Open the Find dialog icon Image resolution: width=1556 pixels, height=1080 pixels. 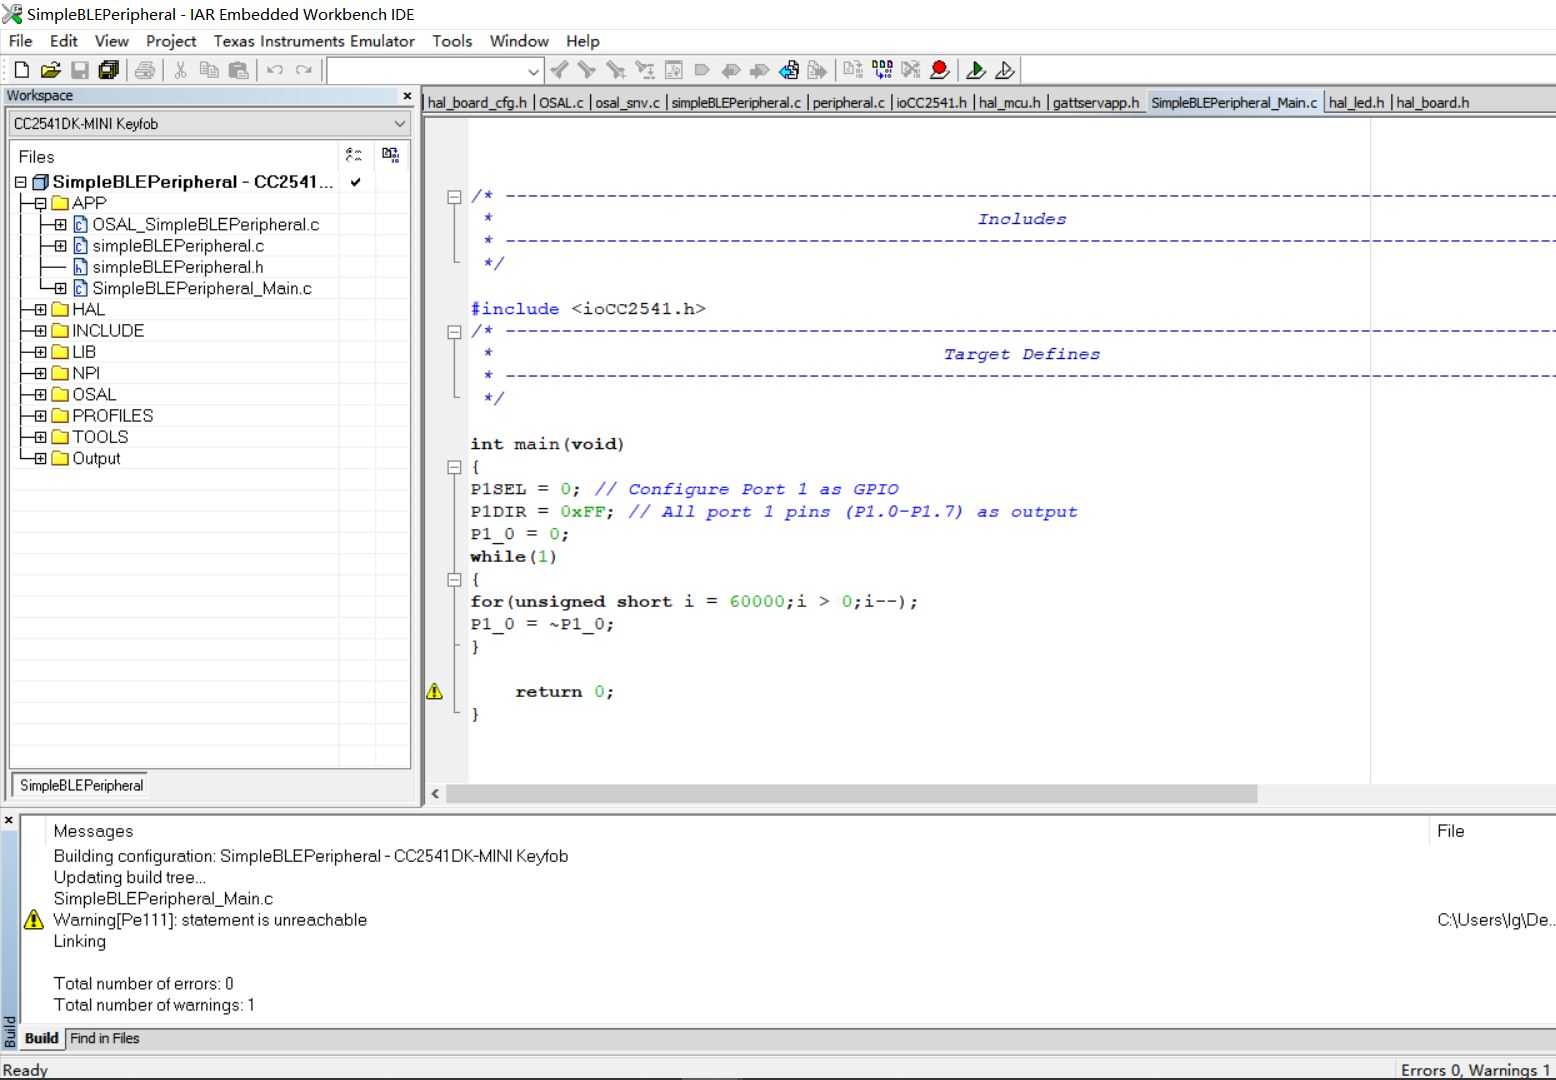tap(616, 70)
